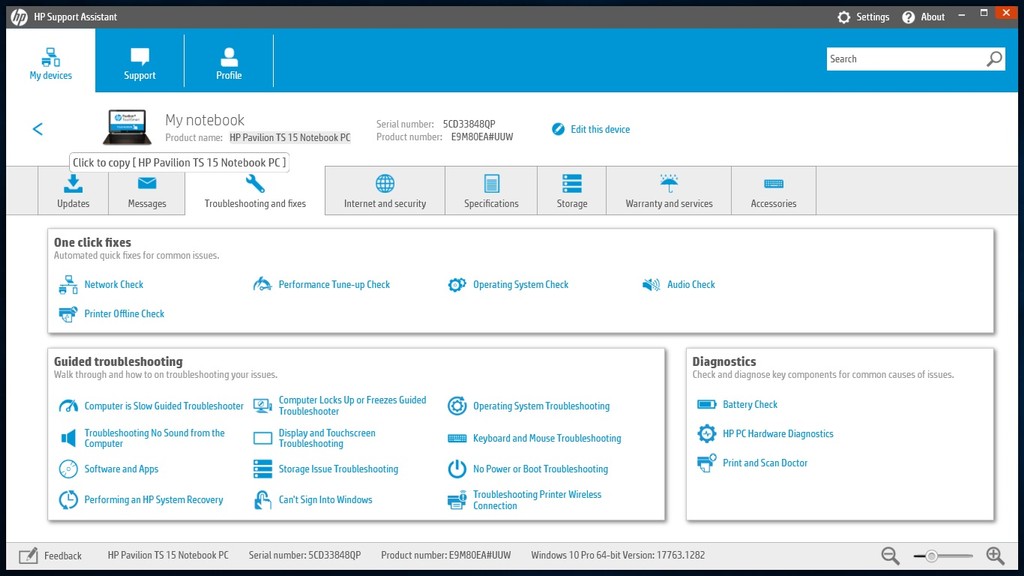Open the Accessories tab
This screenshot has width=1024, height=576.
[x=774, y=191]
